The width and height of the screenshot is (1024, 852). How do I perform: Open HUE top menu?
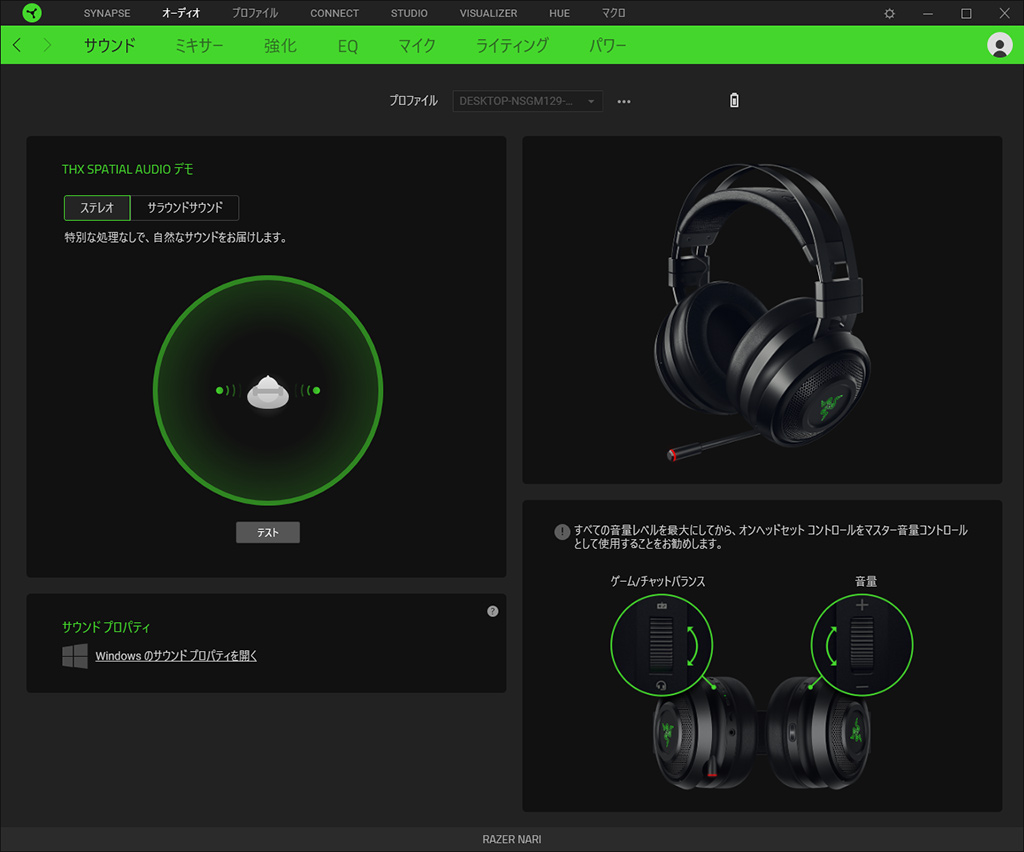pyautogui.click(x=559, y=13)
